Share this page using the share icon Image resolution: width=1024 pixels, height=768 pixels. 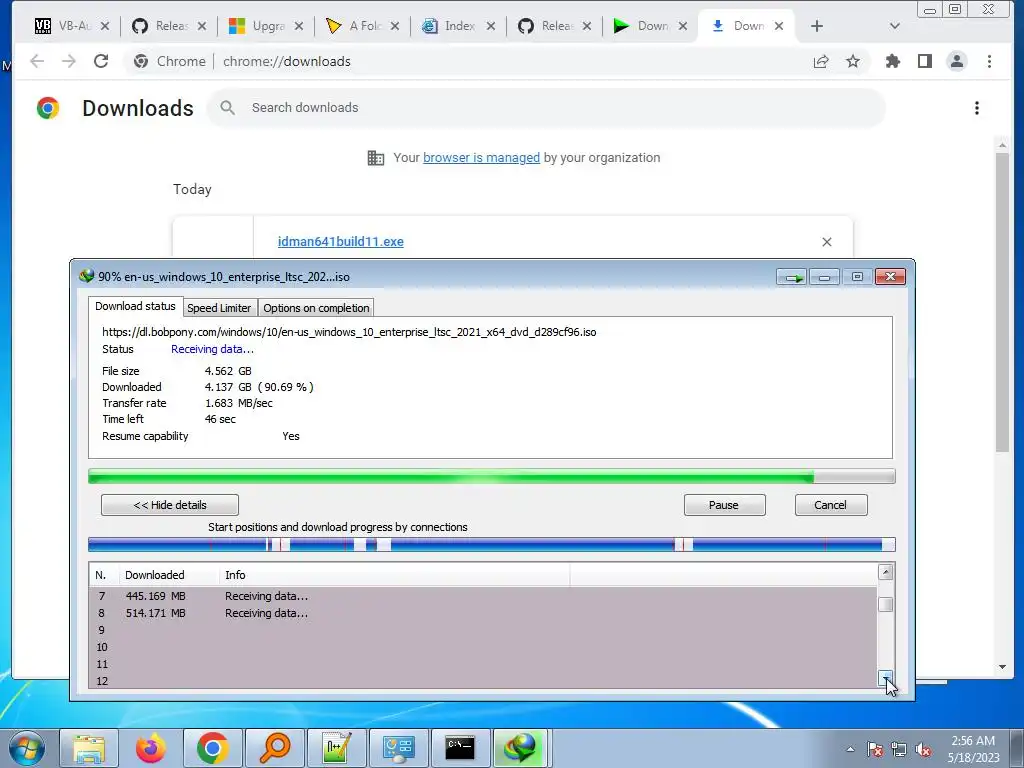click(821, 61)
